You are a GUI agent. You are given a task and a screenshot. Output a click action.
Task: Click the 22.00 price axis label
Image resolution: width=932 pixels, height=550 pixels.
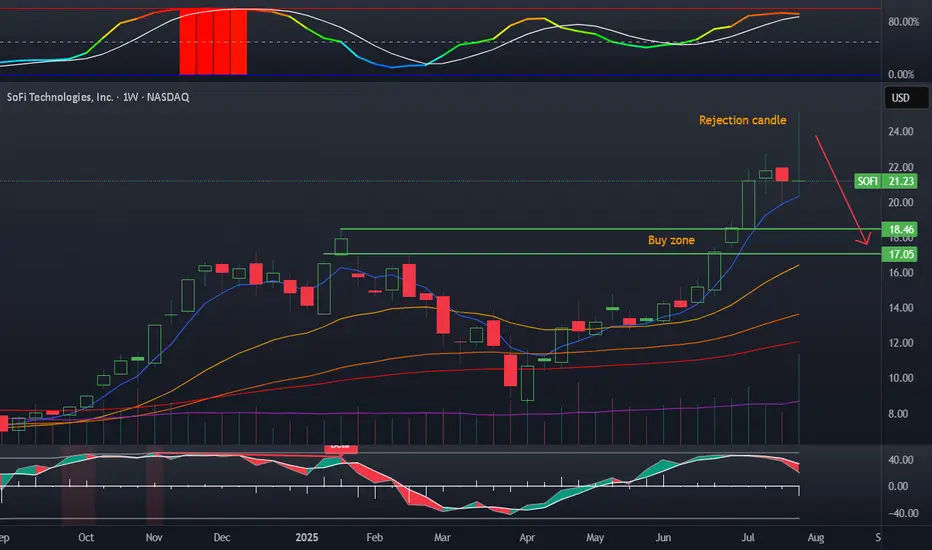[900, 167]
